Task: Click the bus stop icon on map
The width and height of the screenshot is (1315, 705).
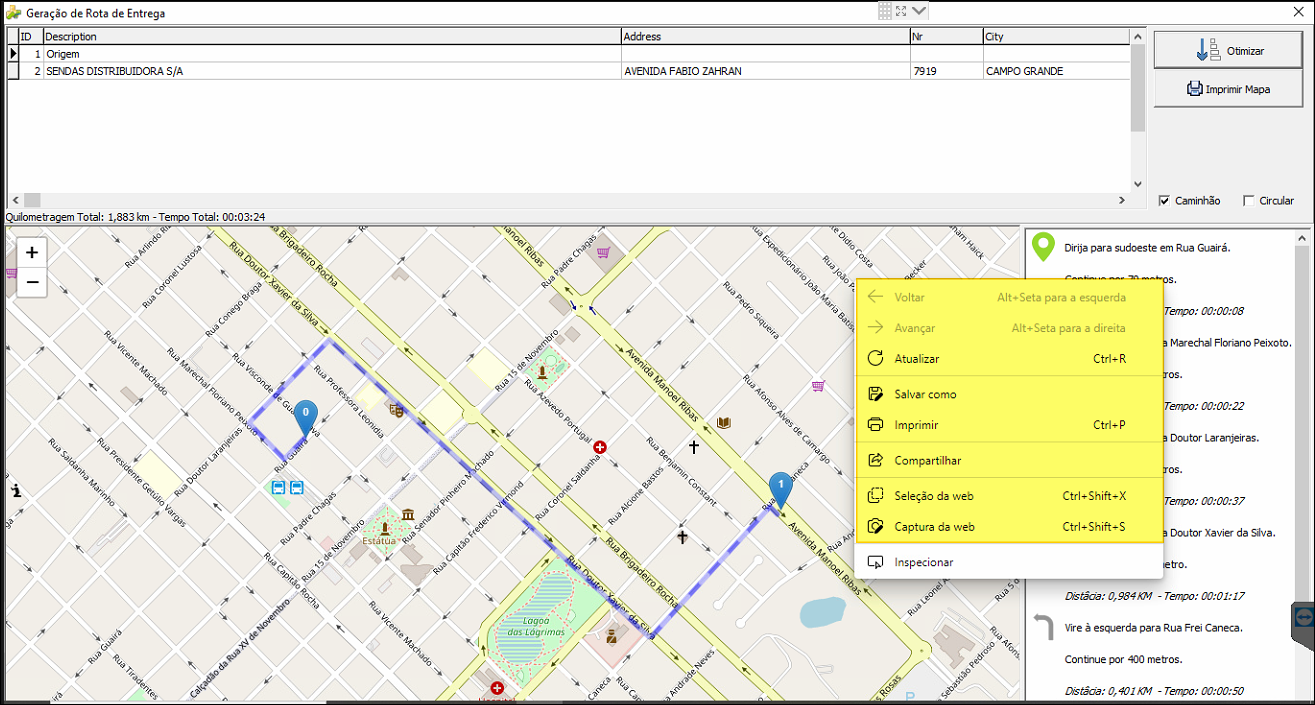Action: [x=279, y=488]
